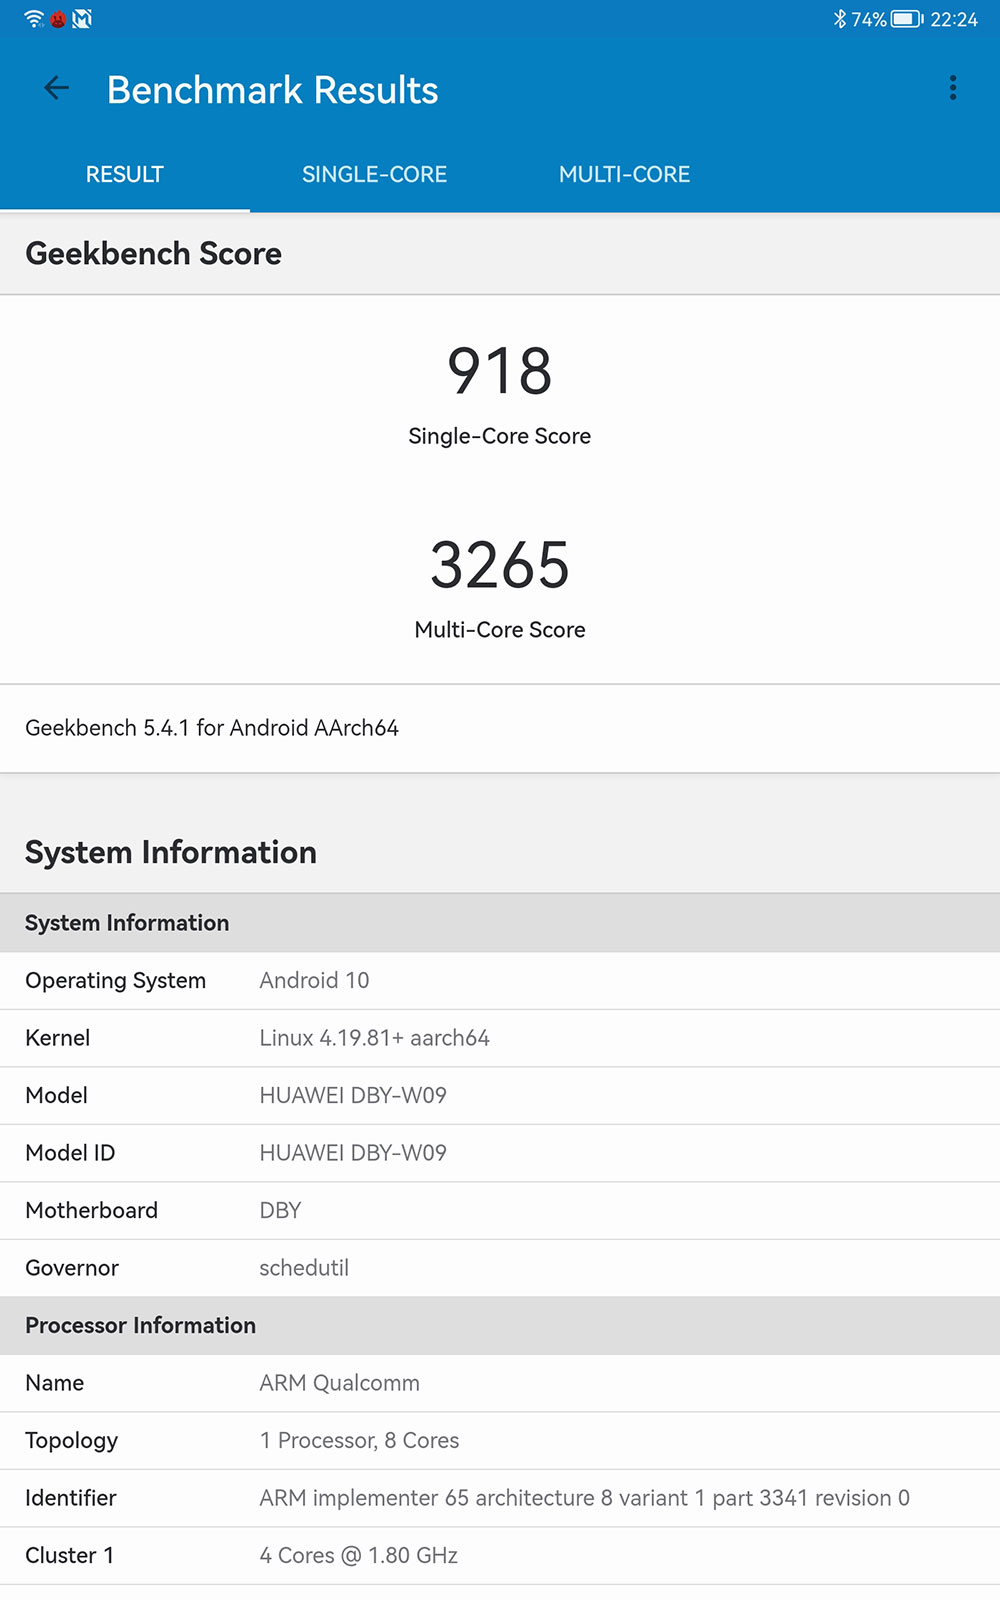Switch to the SINGLE-CORE tab
Image resolution: width=1000 pixels, height=1600 pixels.
(x=374, y=174)
